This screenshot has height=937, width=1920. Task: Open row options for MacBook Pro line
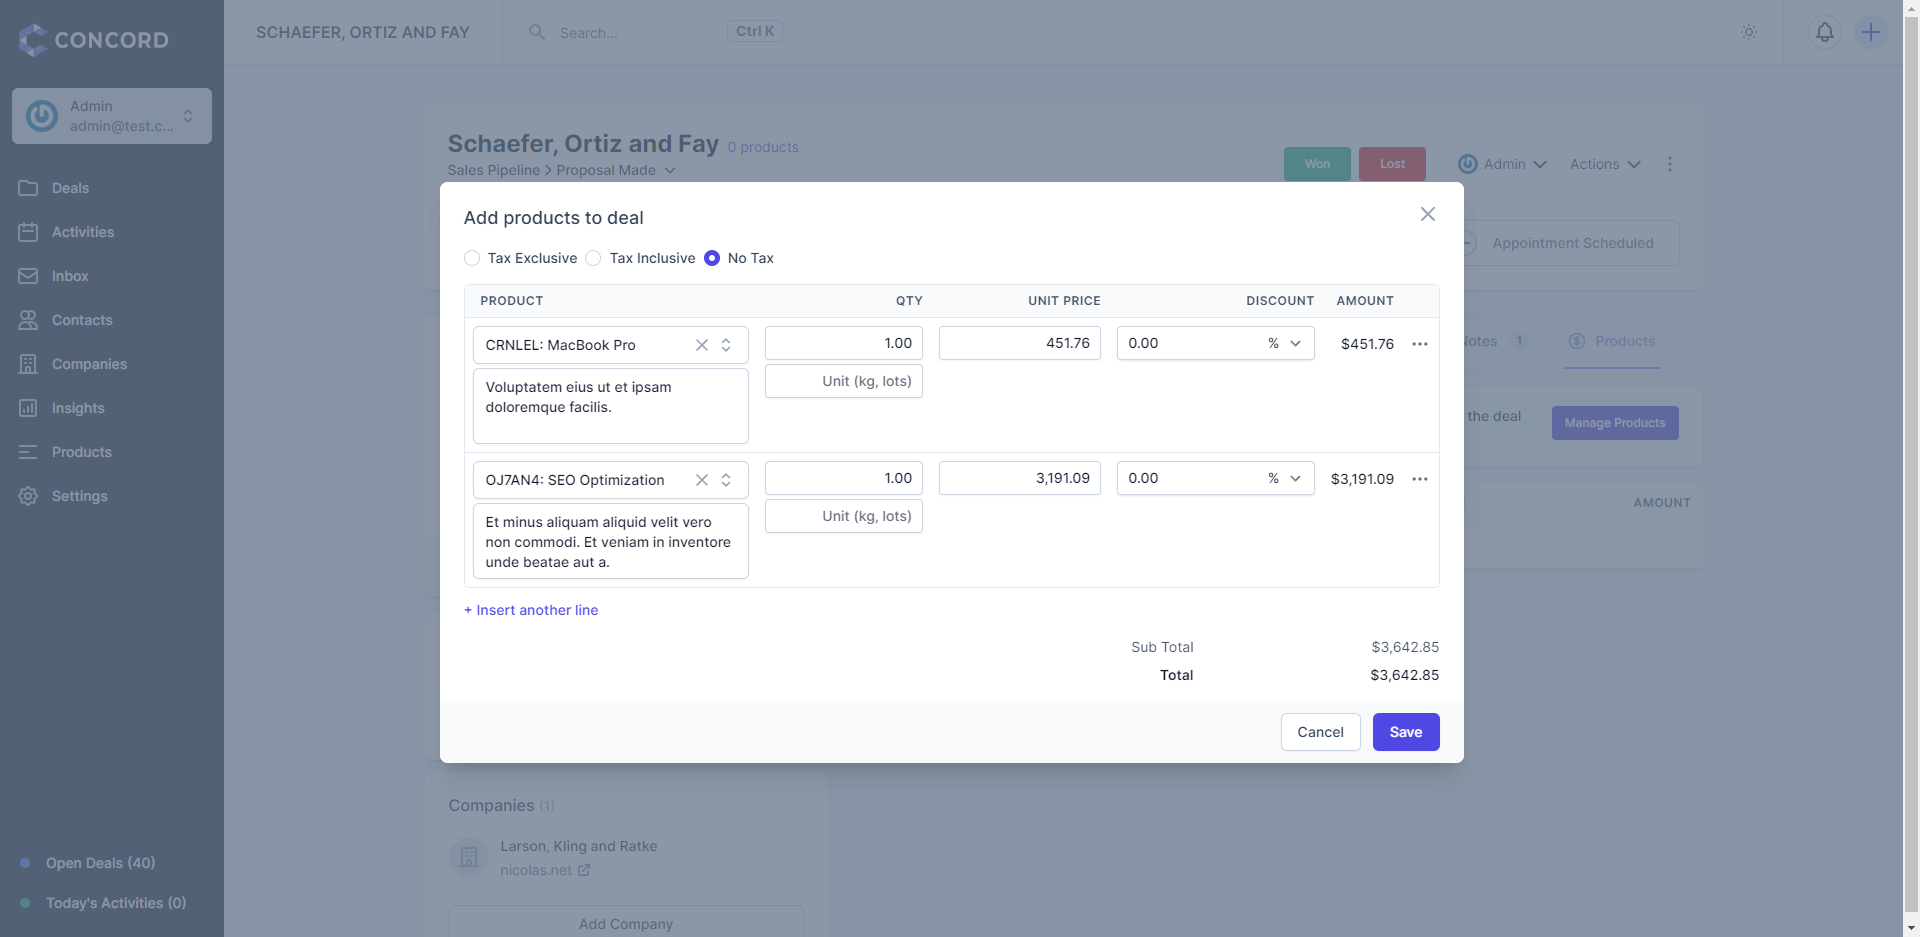coord(1420,344)
